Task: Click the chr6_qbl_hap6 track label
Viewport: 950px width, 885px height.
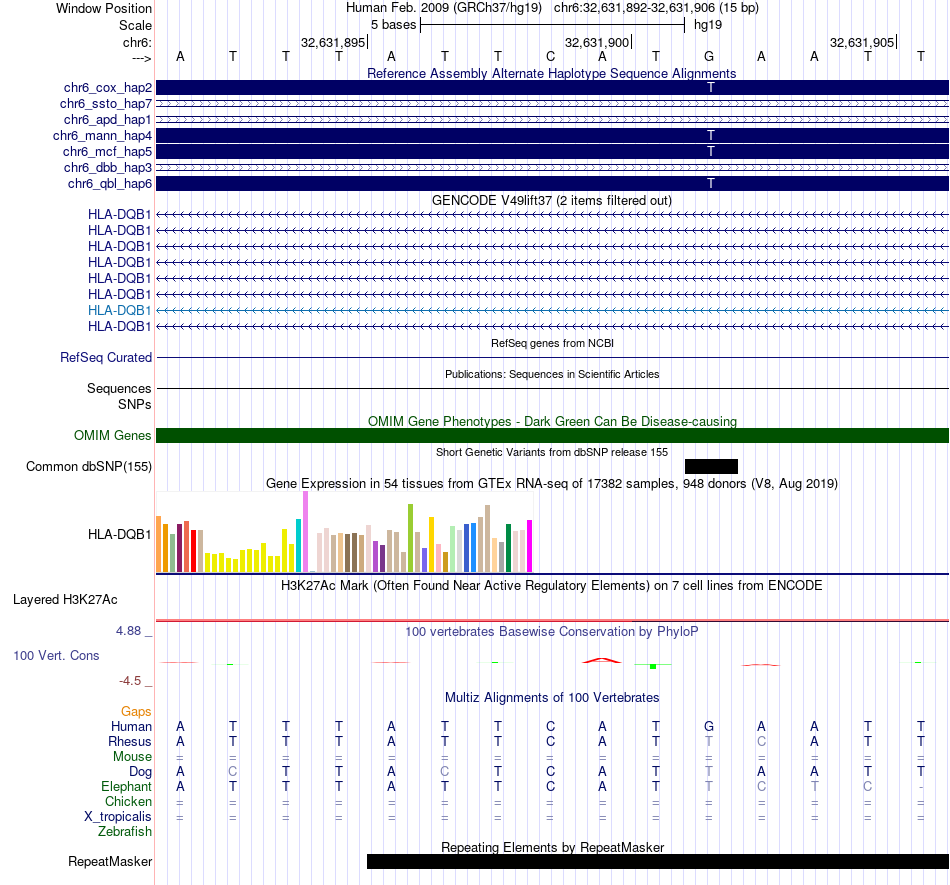Action: click(110, 184)
